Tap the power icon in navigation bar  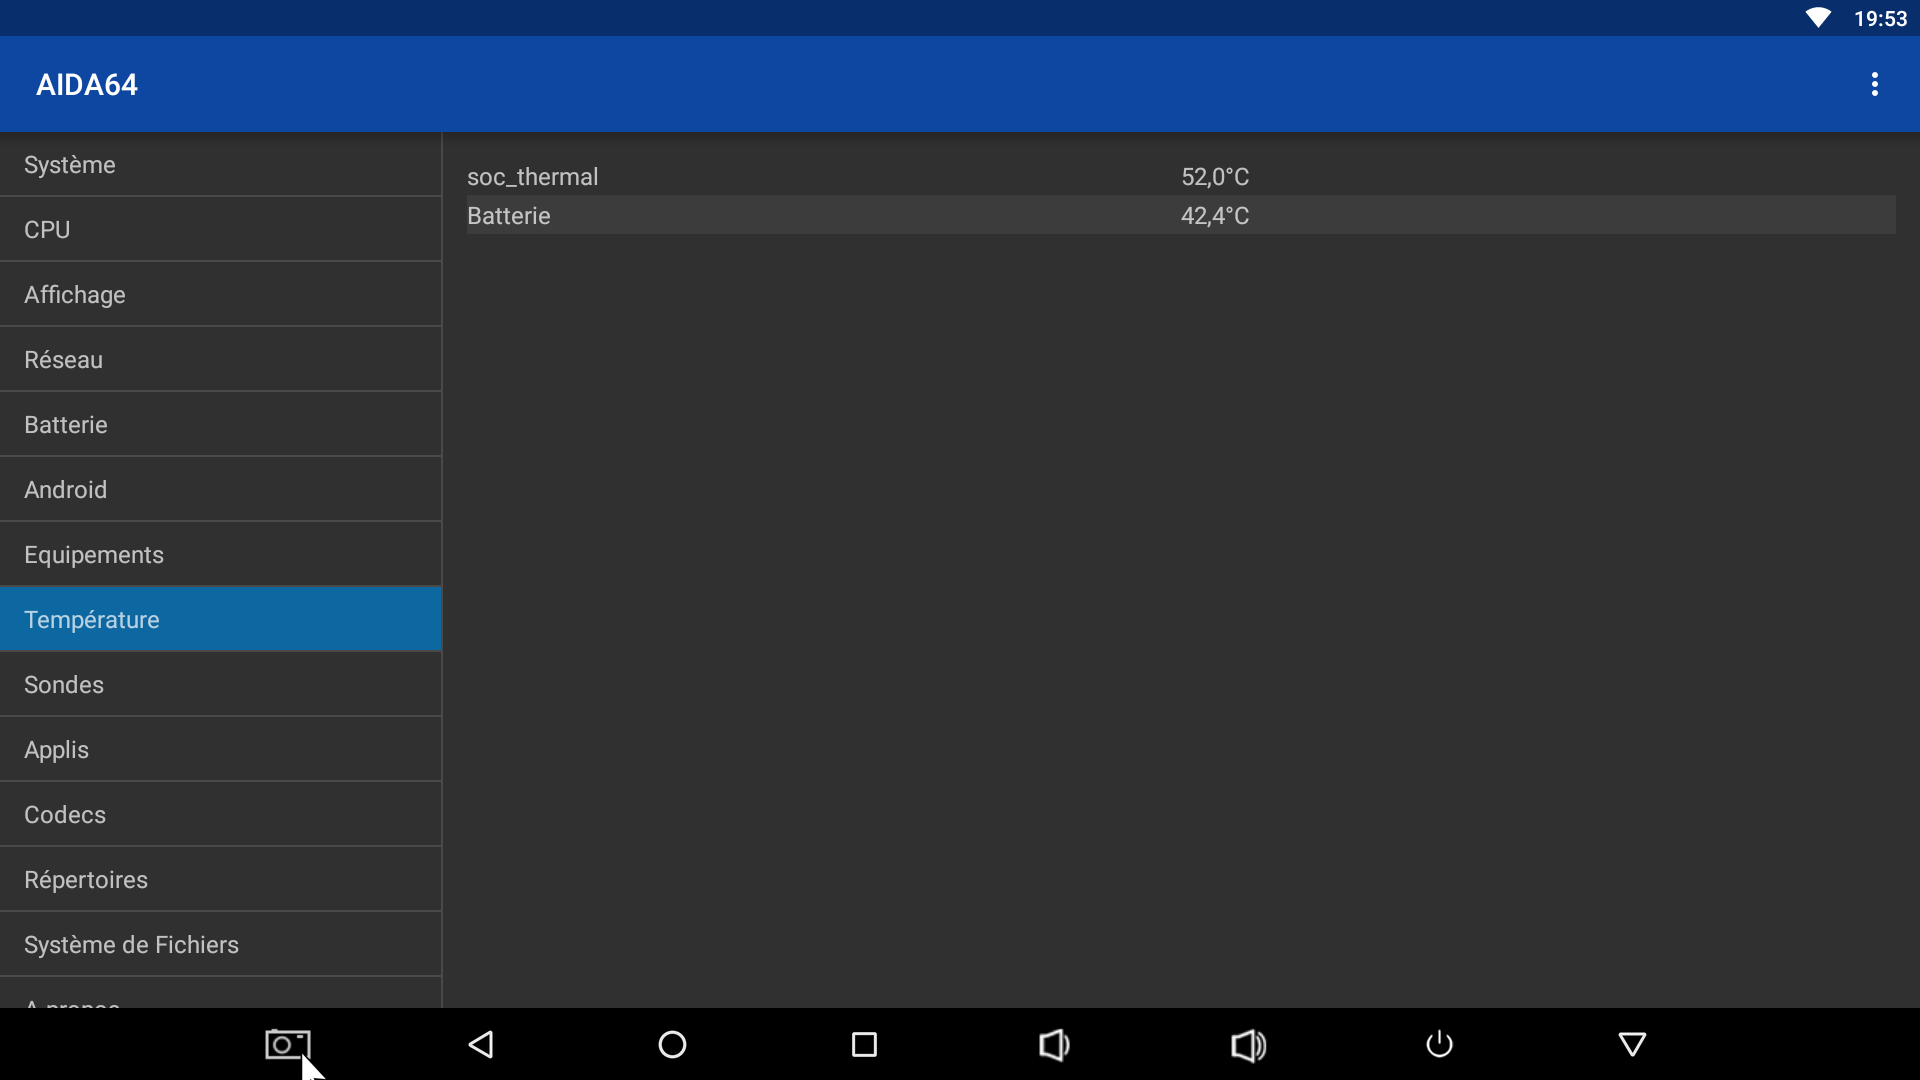[x=1439, y=1044]
